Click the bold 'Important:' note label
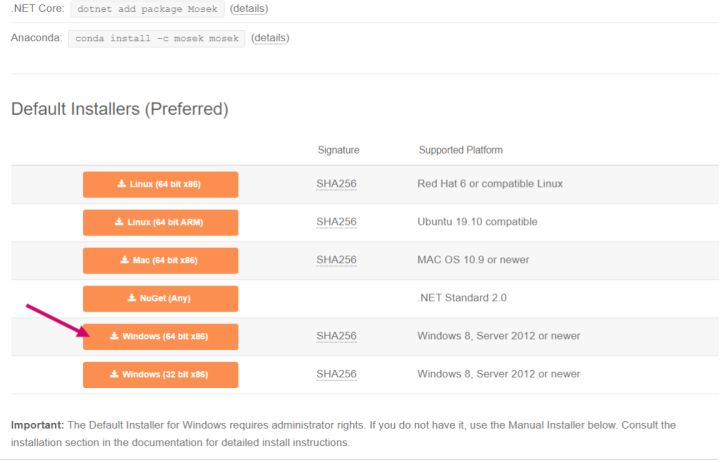720x463 pixels. click(x=37, y=425)
